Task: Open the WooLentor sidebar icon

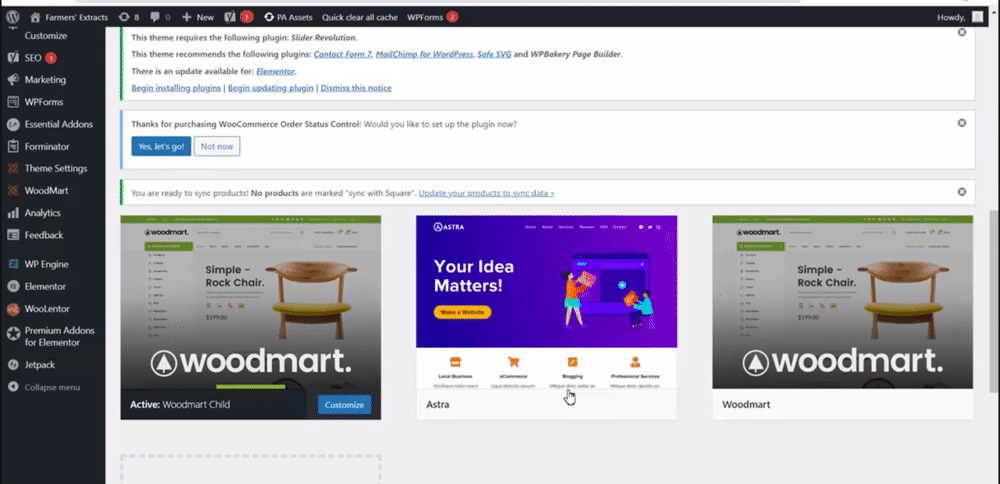Action: point(13,309)
